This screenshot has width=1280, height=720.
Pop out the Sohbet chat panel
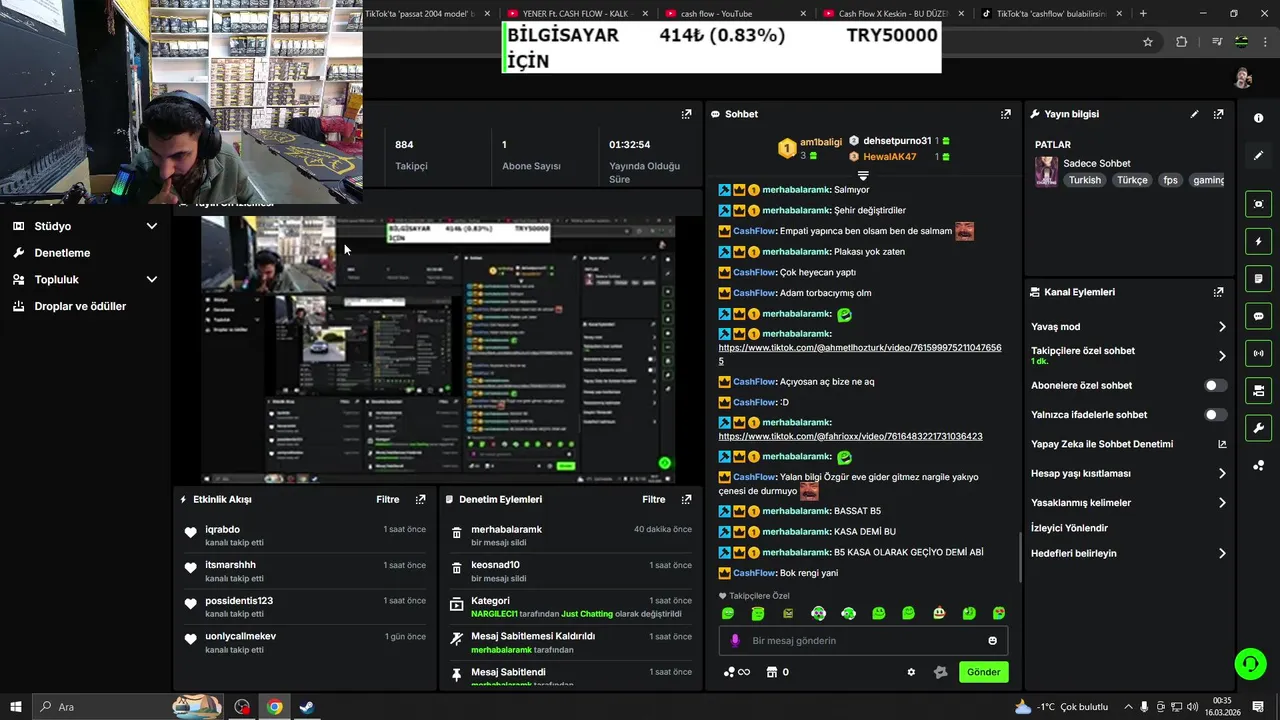coord(1006,114)
